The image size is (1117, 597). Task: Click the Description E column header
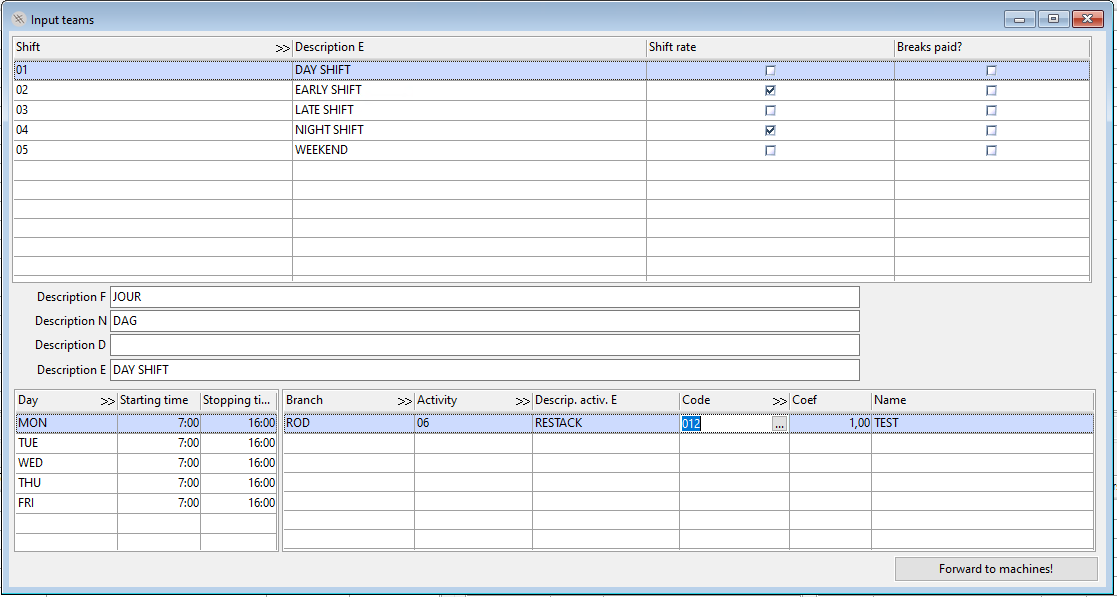468,48
